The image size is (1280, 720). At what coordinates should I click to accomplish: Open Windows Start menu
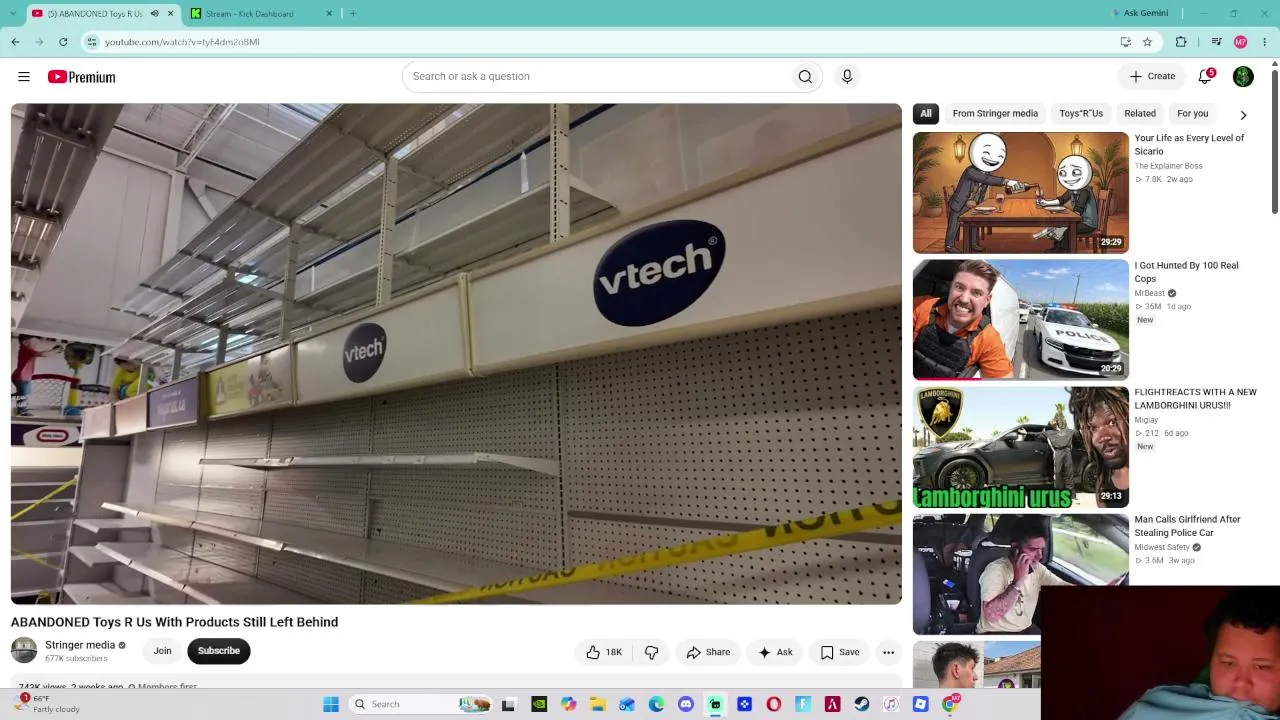click(331, 704)
